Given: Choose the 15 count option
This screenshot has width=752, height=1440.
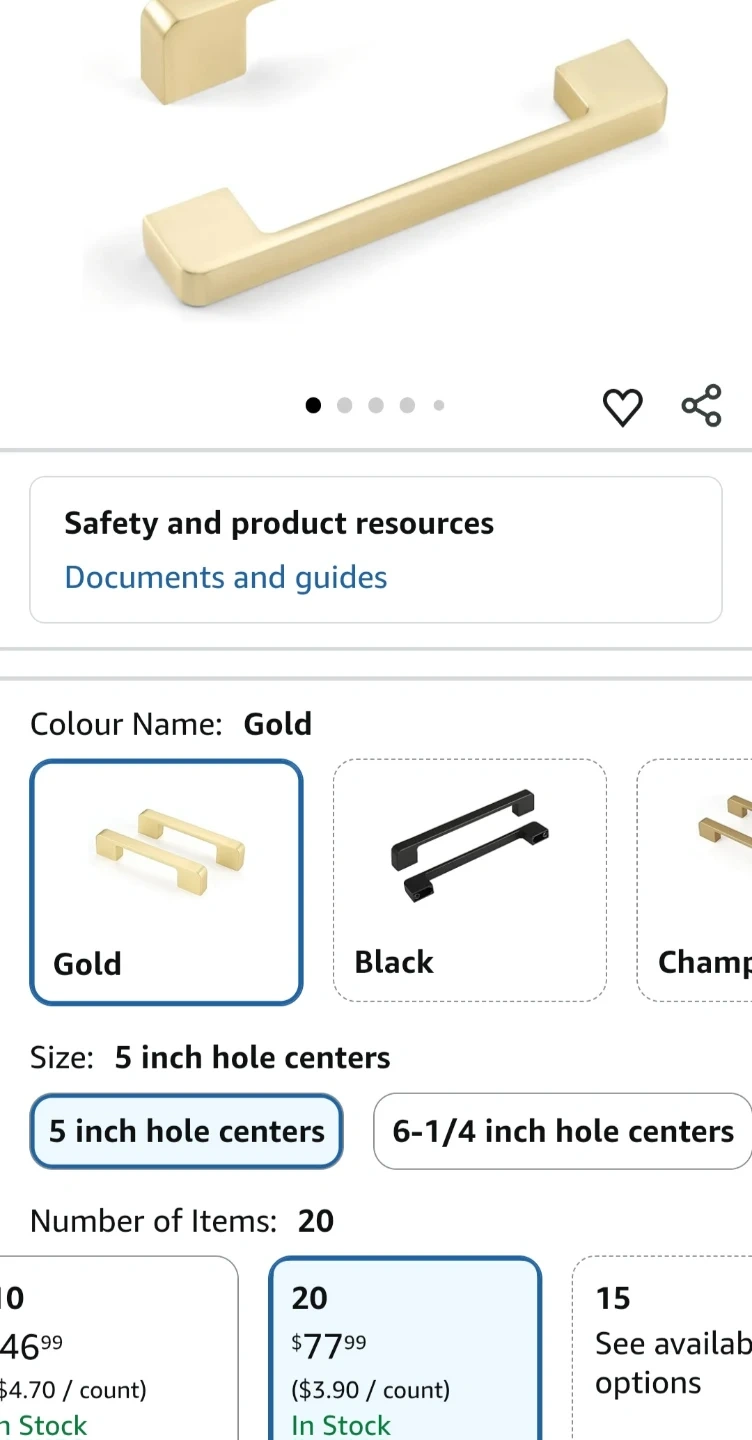Looking at the screenshot, I should click(x=664, y=1346).
